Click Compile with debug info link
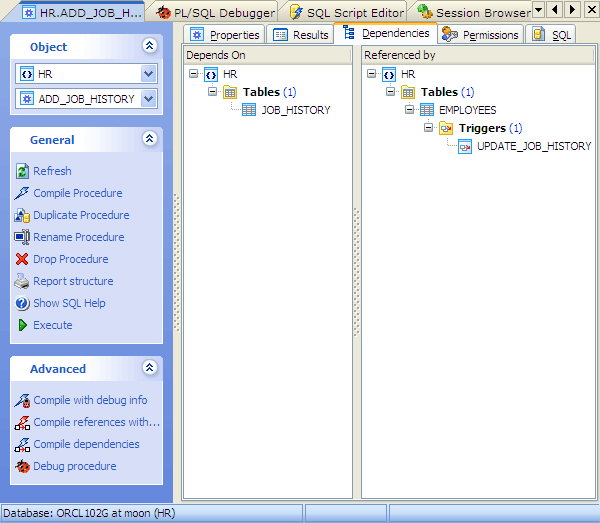Screen dimensions: 600x523 [90, 400]
